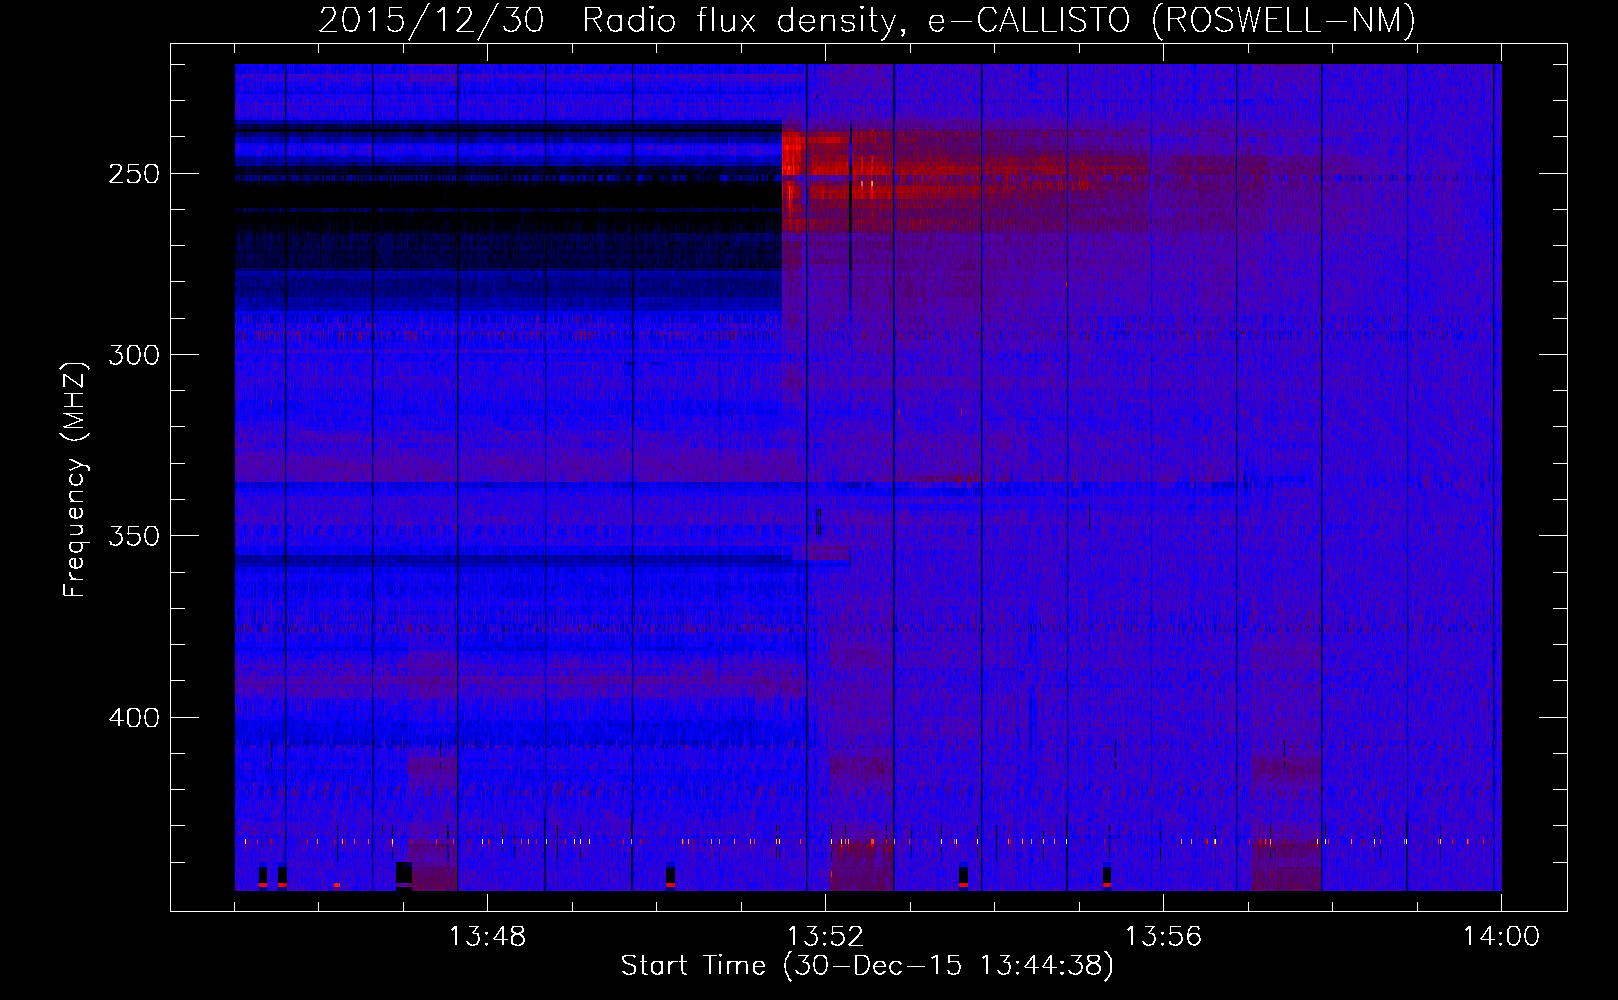Click the reddish patch at bottom after 13:52
Screen dimensions: 1618x1000
coord(861,865)
